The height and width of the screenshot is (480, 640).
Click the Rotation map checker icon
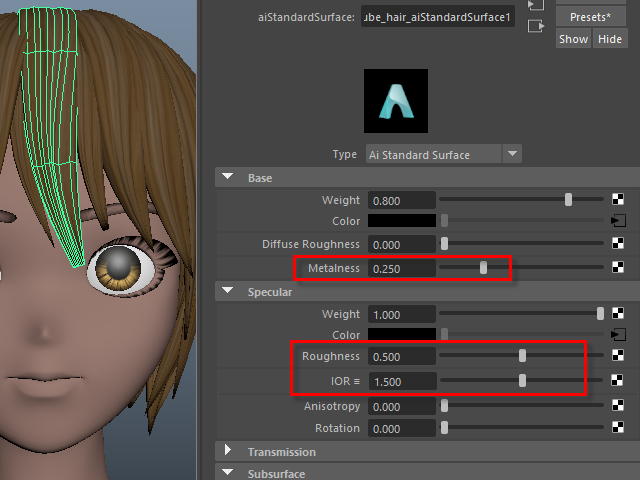click(x=618, y=428)
